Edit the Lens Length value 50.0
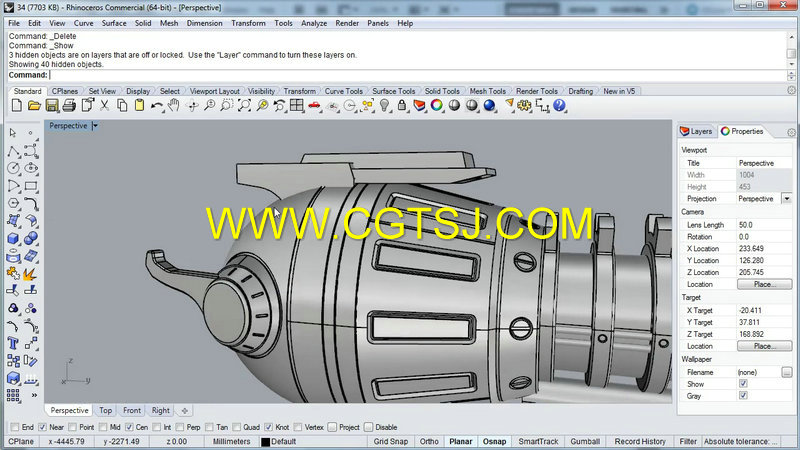The image size is (800, 450). pyautogui.click(x=764, y=224)
